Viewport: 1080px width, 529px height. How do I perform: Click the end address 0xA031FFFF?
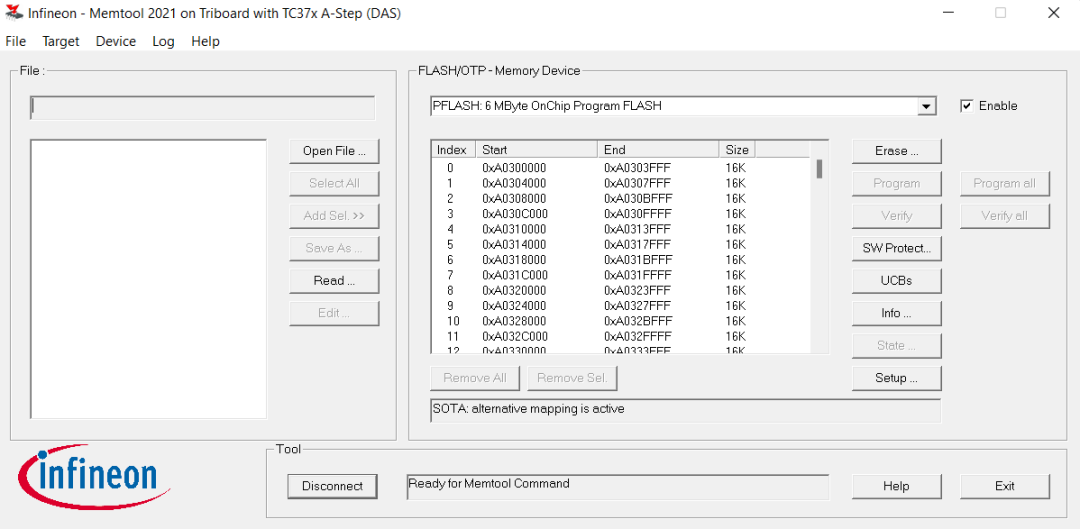point(637,275)
